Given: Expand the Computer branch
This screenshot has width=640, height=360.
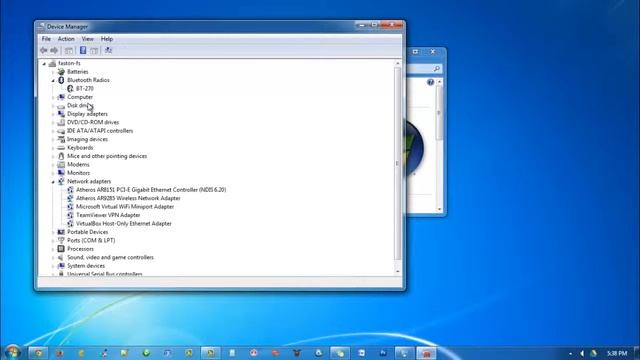Looking at the screenshot, I should [x=53, y=97].
